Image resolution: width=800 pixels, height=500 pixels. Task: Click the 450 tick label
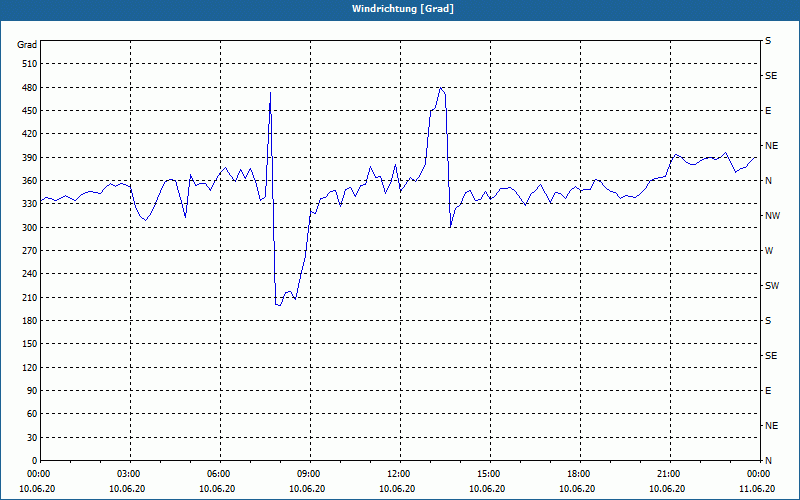[x=30, y=111]
